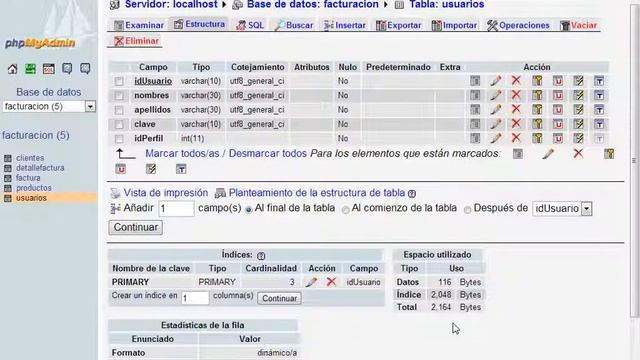Check the idUsuario field checkbox
The image size is (640, 360).
119,81
